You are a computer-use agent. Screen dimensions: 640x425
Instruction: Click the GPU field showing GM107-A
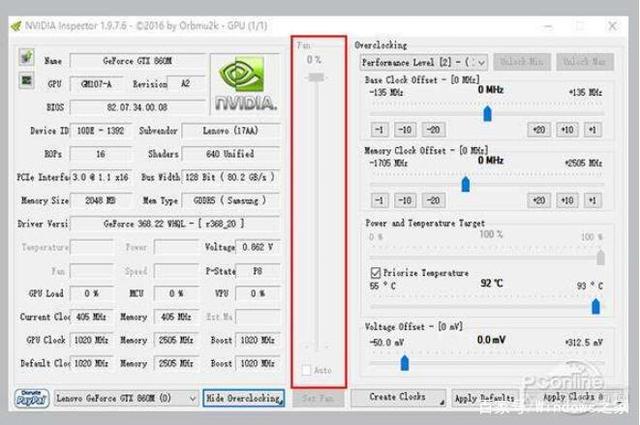pyautogui.click(x=97, y=84)
